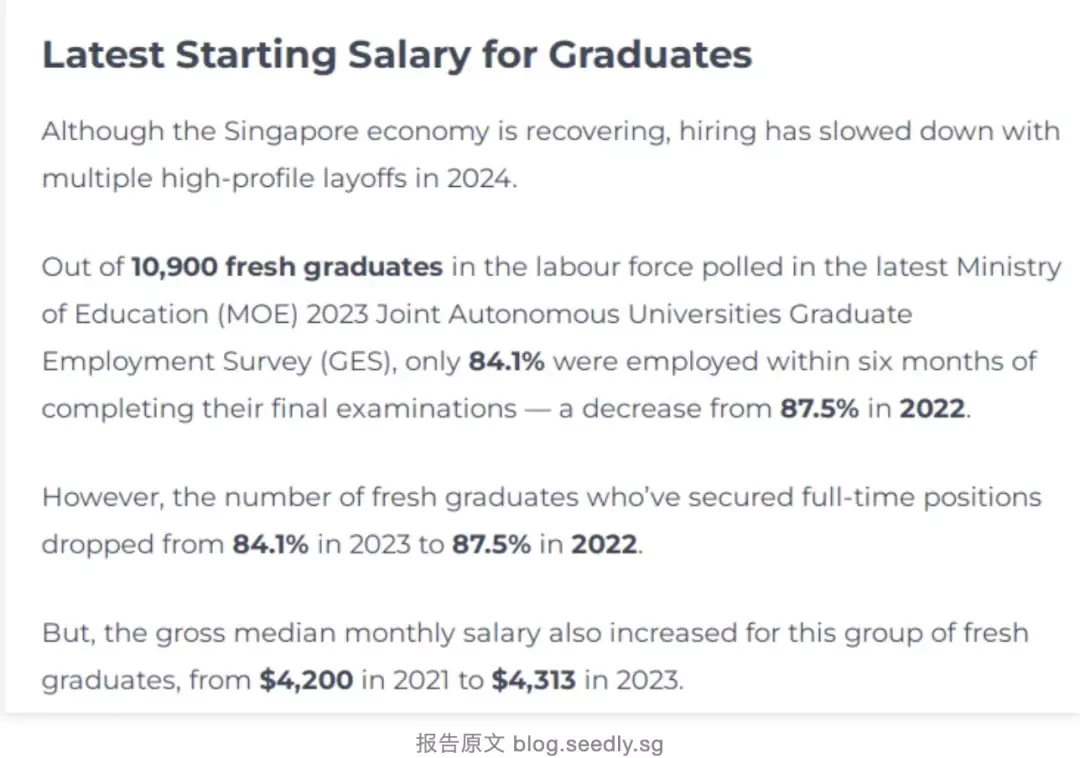
Task: Click 'Joint Autonomous Universities Graduate' text
Action: point(644,315)
